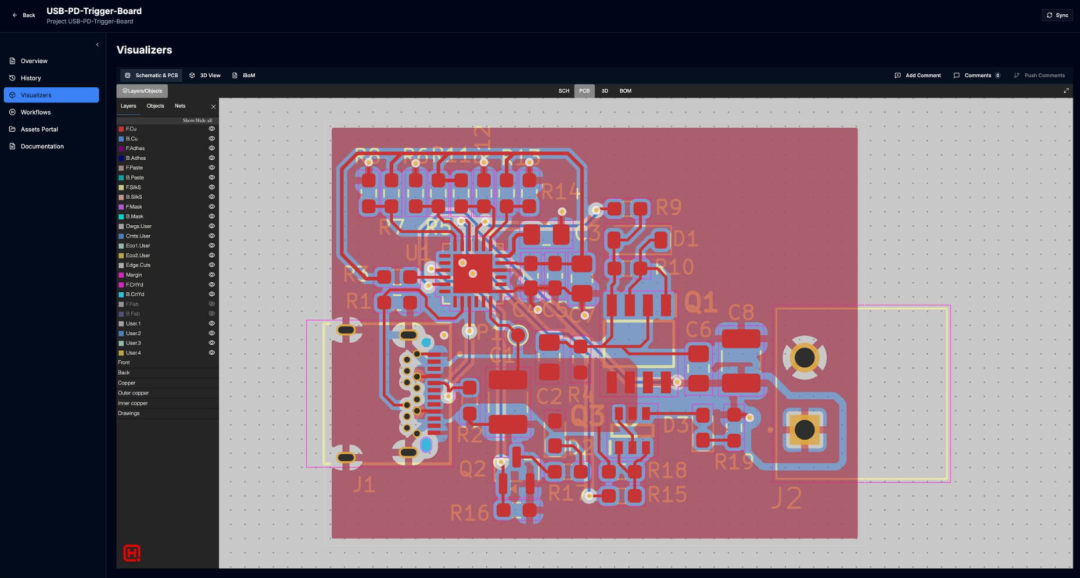This screenshot has width=1080, height=578.
Task: Click the Huawei-style red logo icon
Action: click(132, 553)
